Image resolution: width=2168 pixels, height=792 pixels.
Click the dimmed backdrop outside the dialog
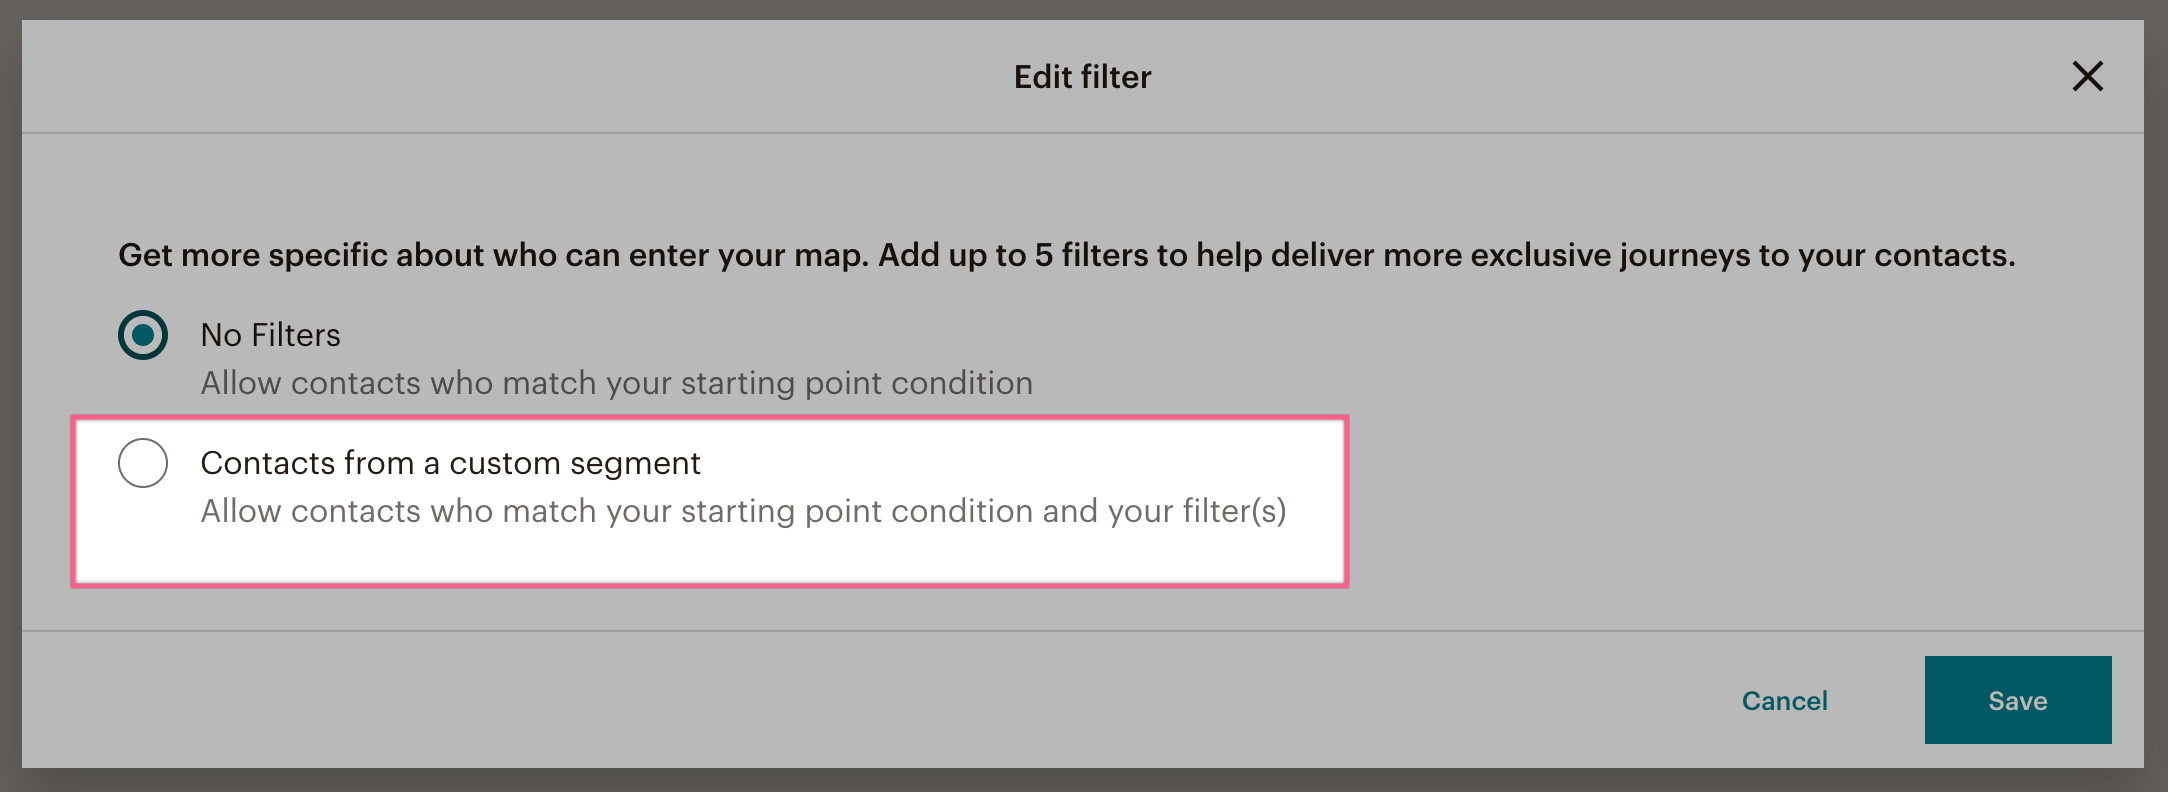click(x=10, y=400)
